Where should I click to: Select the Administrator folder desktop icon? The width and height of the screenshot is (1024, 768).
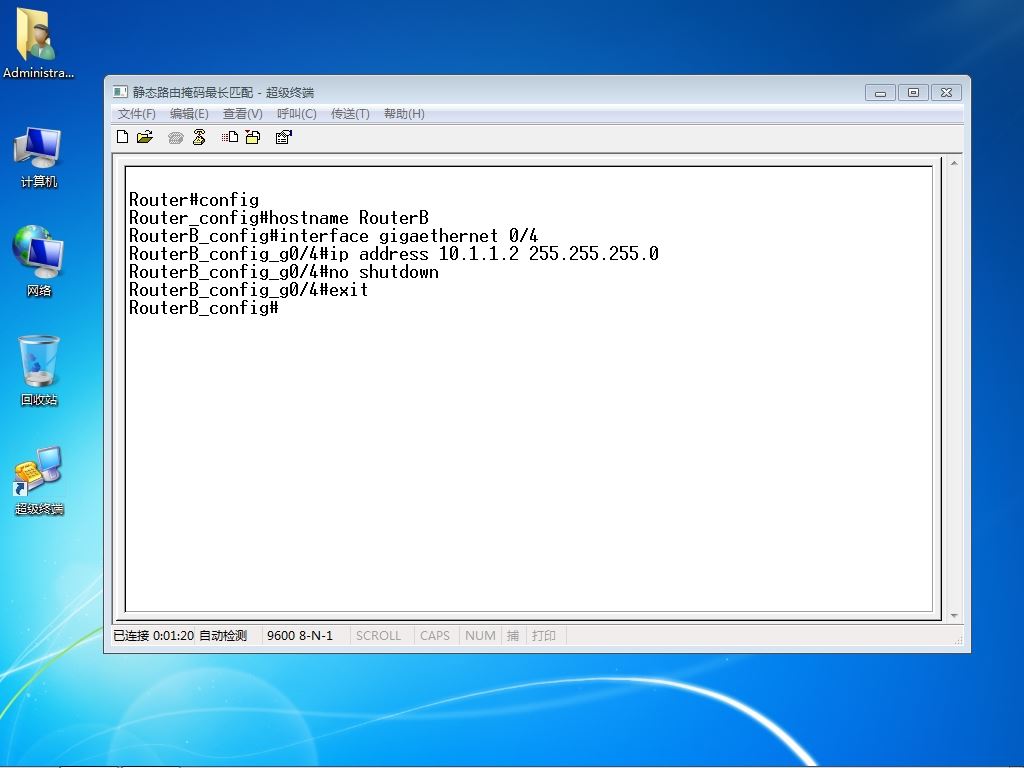38,42
